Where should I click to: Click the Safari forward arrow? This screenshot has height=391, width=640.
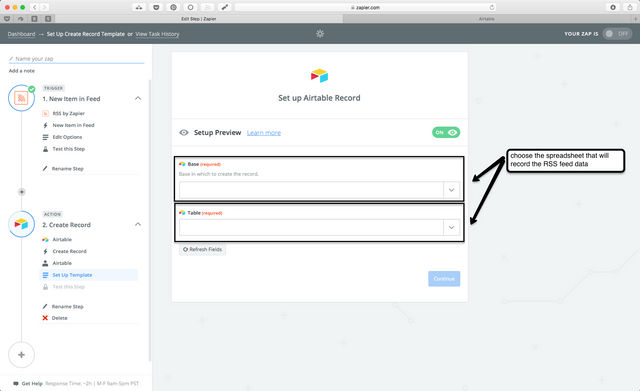point(44,7)
